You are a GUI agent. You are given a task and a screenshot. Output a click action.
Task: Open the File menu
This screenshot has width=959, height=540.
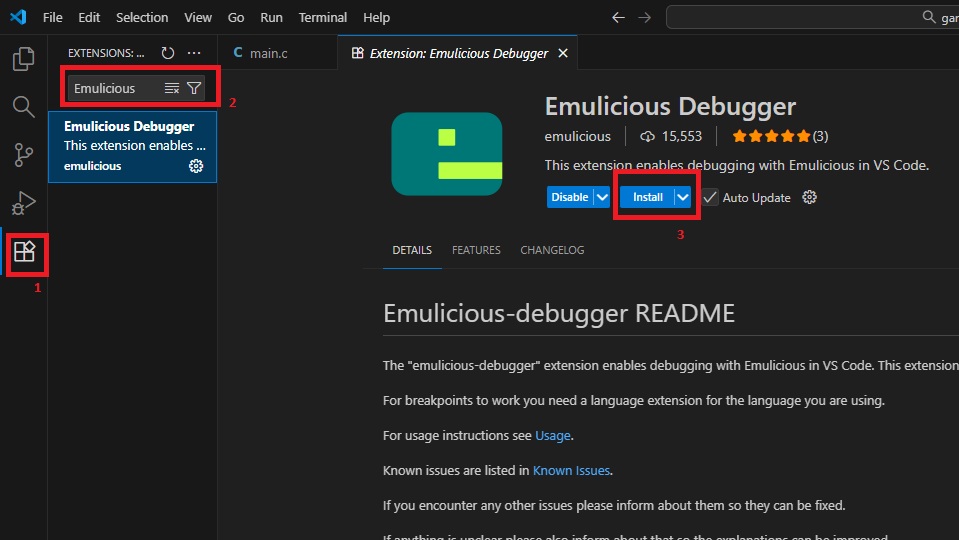(53, 18)
